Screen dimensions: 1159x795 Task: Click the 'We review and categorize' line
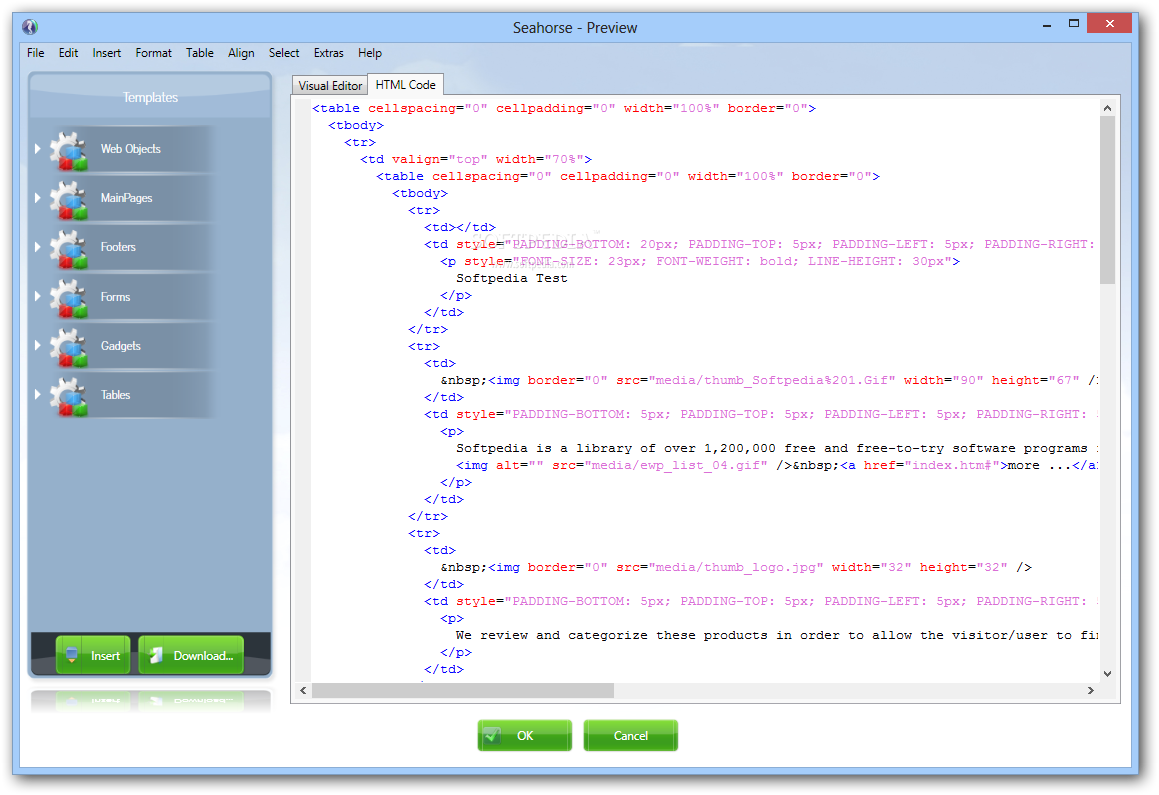tap(777, 635)
